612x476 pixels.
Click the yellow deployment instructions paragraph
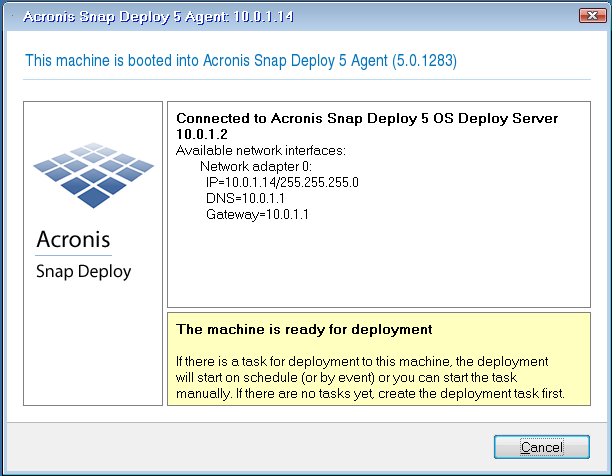pyautogui.click(x=370, y=377)
